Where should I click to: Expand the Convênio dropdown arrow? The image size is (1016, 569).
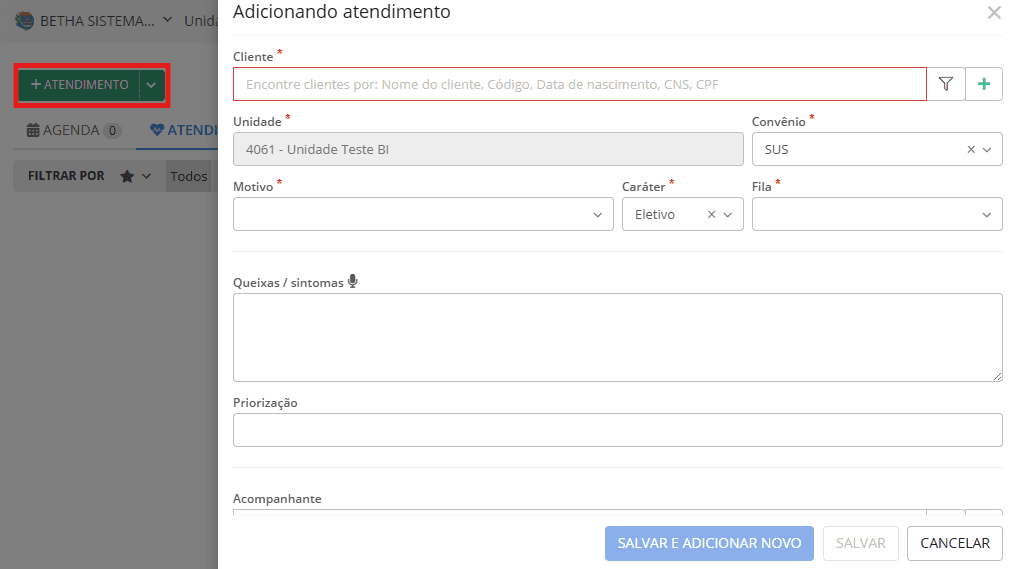coord(987,149)
